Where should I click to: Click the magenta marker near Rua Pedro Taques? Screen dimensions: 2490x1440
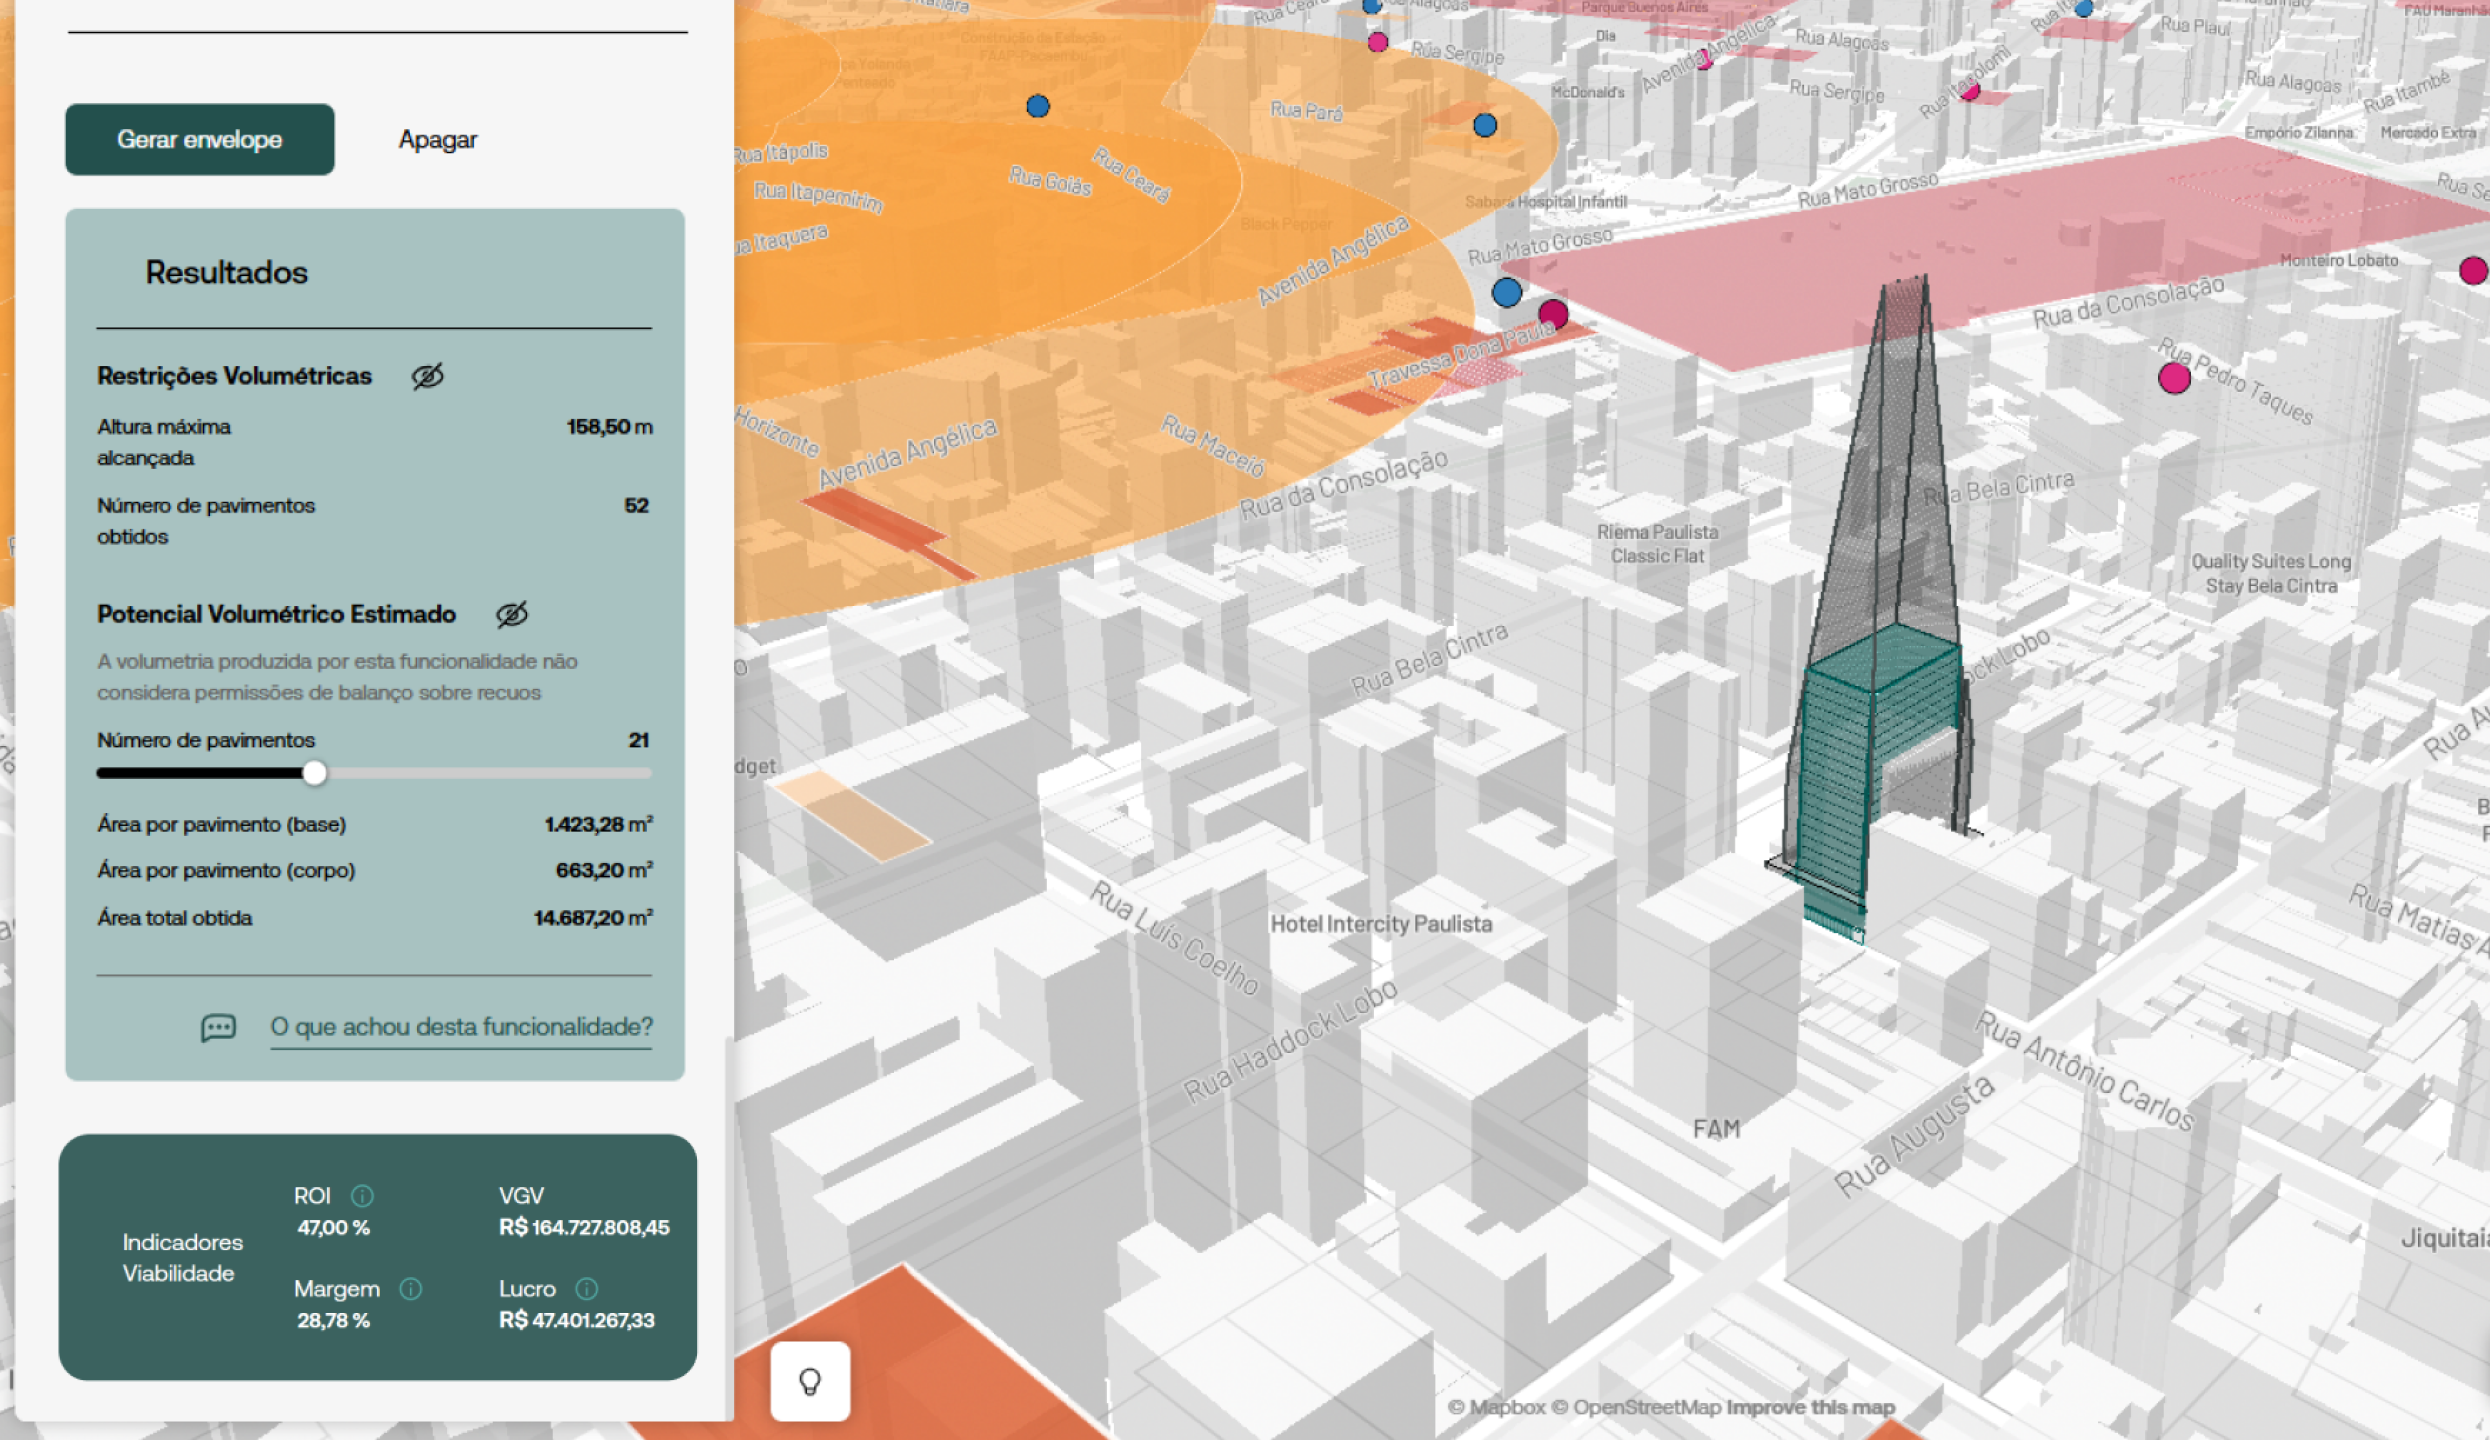2174,378
